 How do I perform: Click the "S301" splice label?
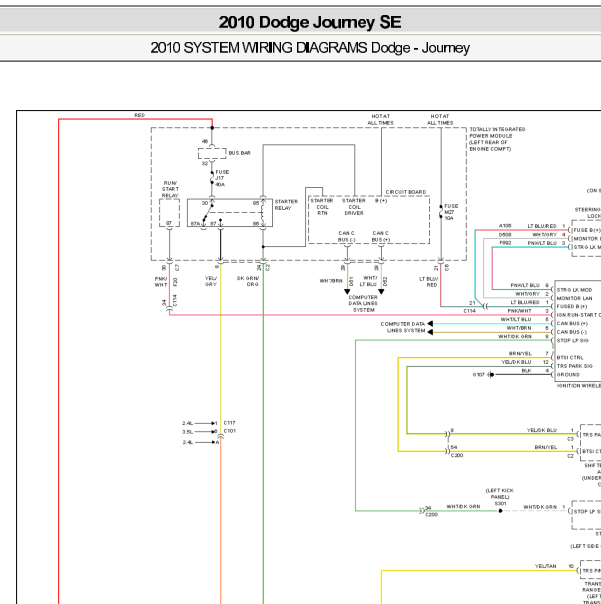click(500, 503)
